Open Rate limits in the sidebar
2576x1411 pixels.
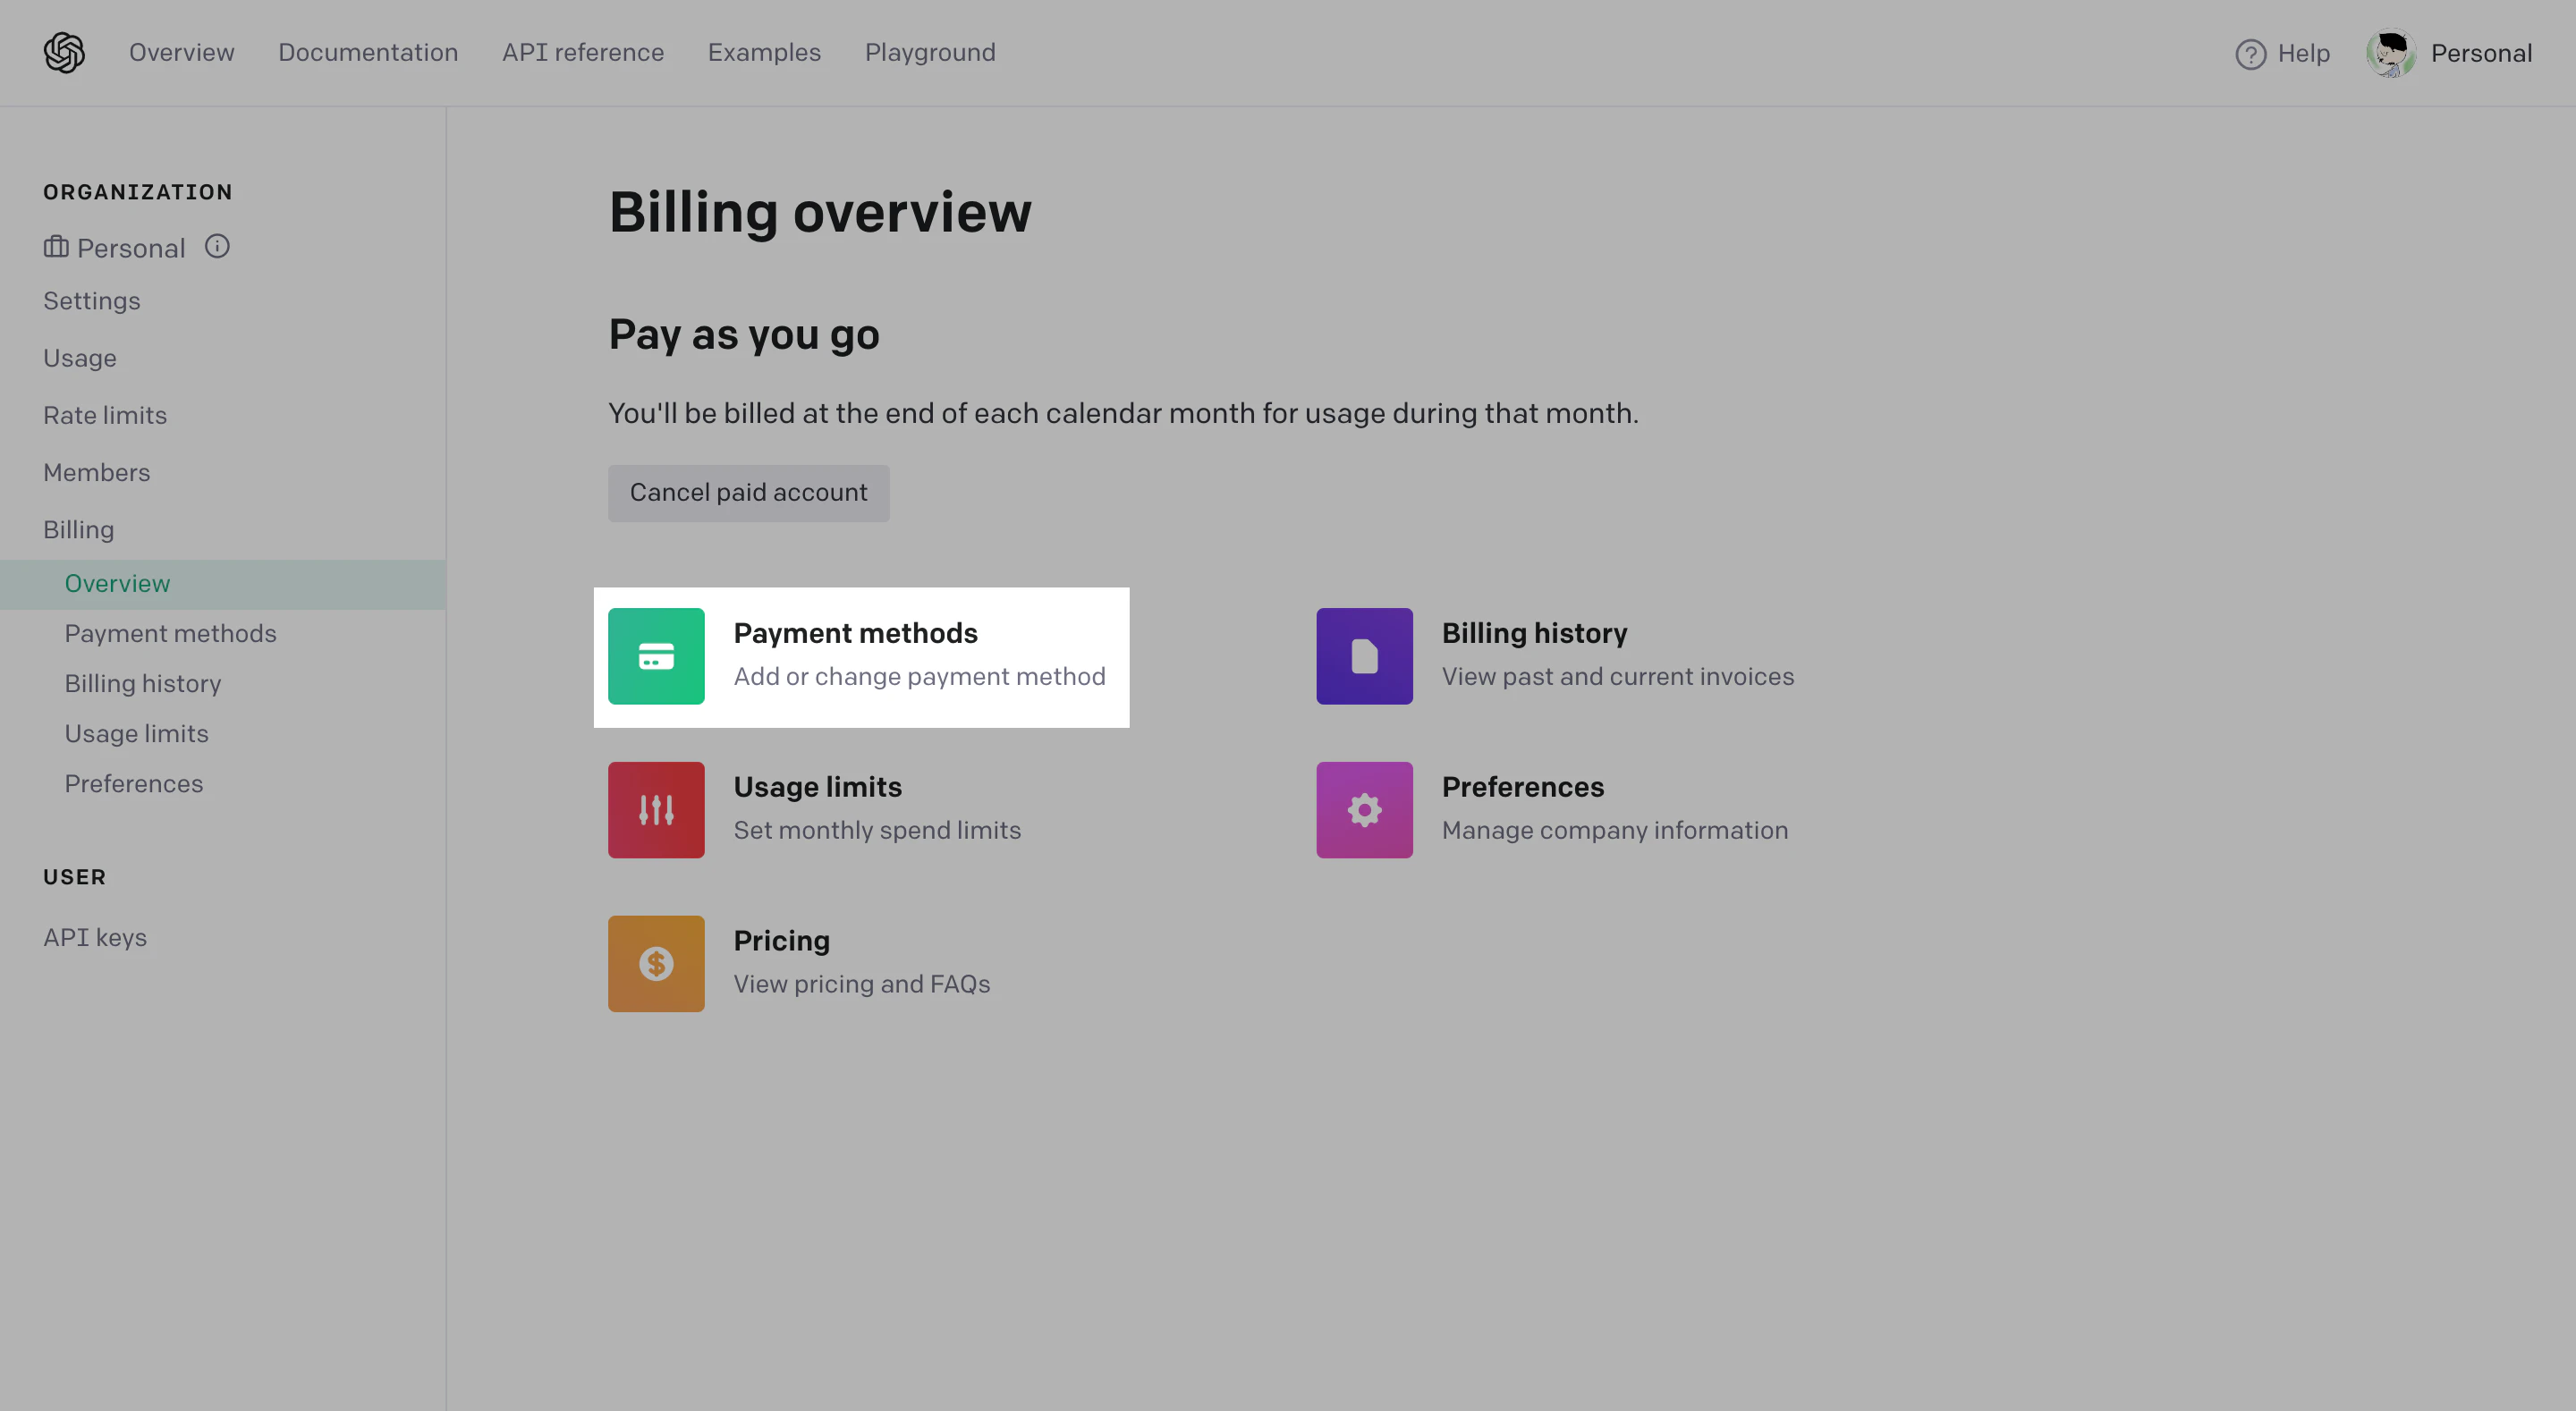105,415
